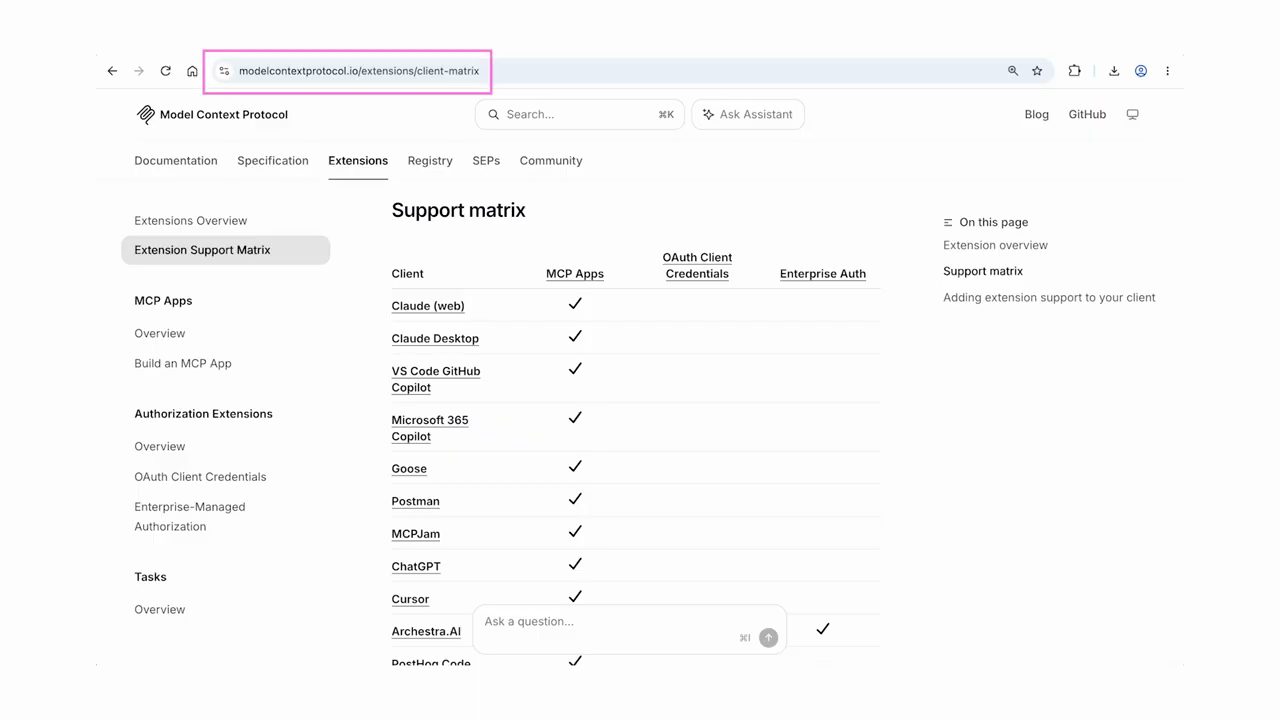The image size is (1280, 720).
Task: Open the browser extensions puzzle icon
Action: click(x=1074, y=71)
